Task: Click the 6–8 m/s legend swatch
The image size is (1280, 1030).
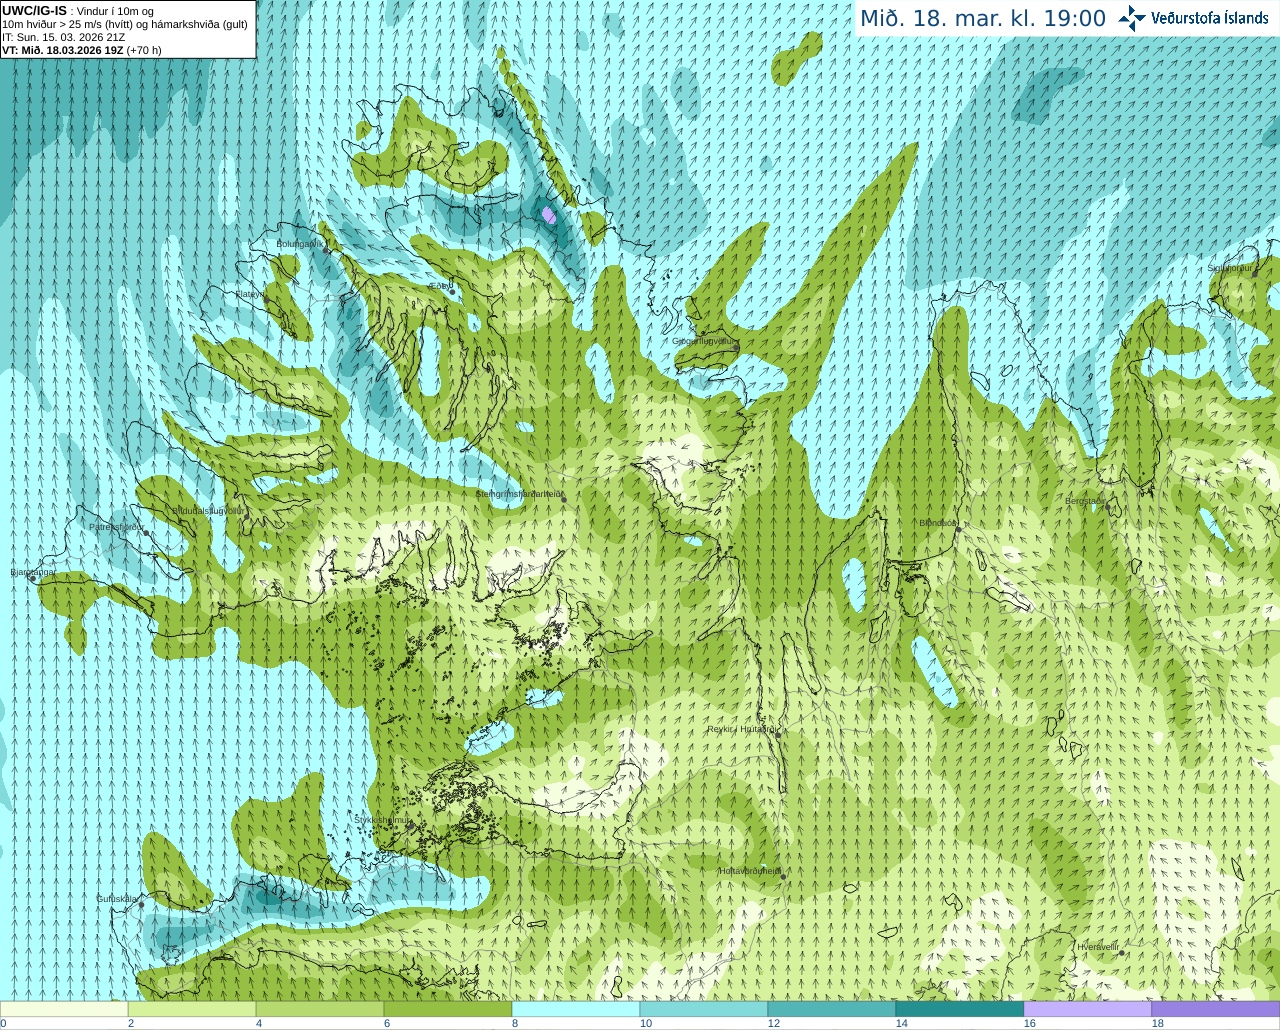Action: coord(448,1009)
